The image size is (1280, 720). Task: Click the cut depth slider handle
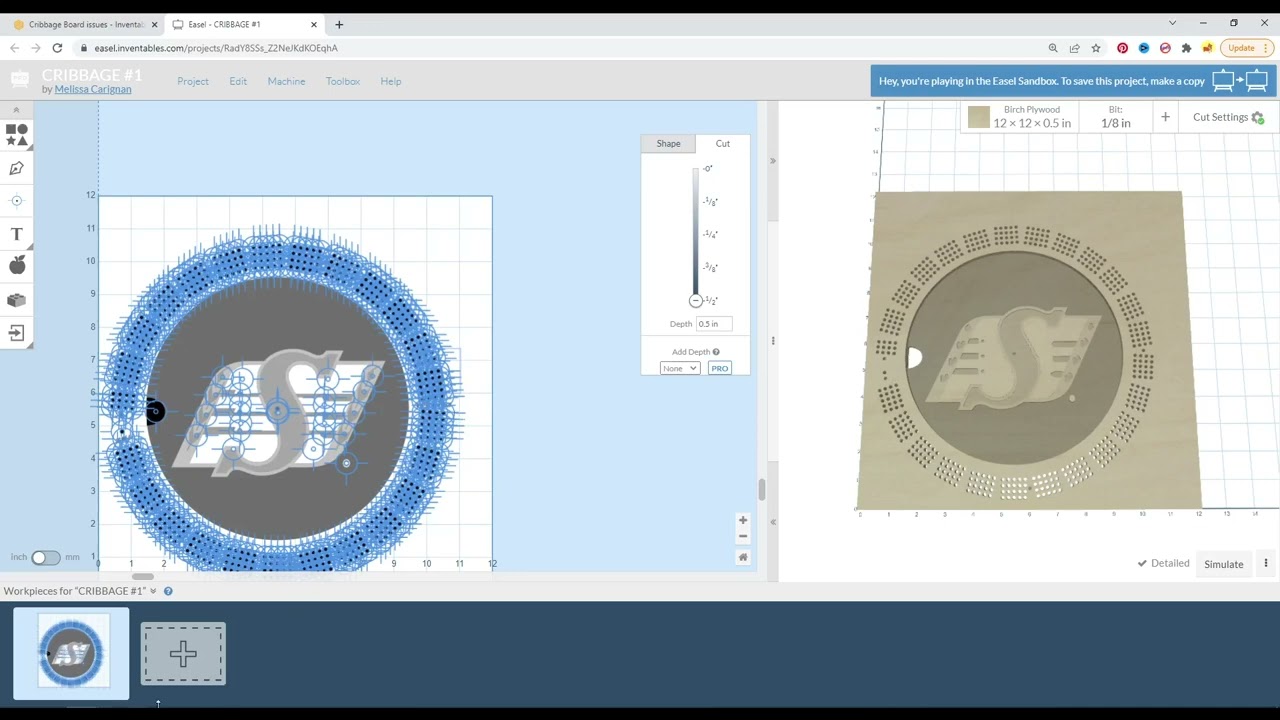696,300
